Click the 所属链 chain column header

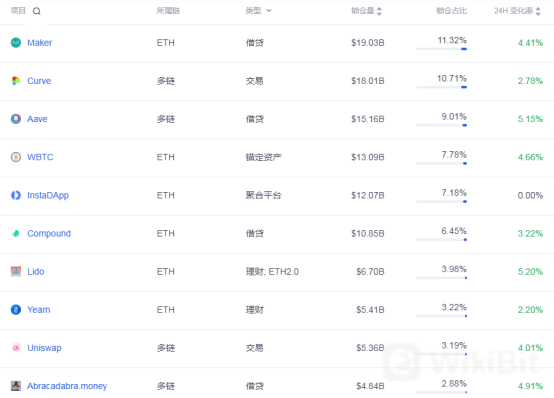pos(168,11)
